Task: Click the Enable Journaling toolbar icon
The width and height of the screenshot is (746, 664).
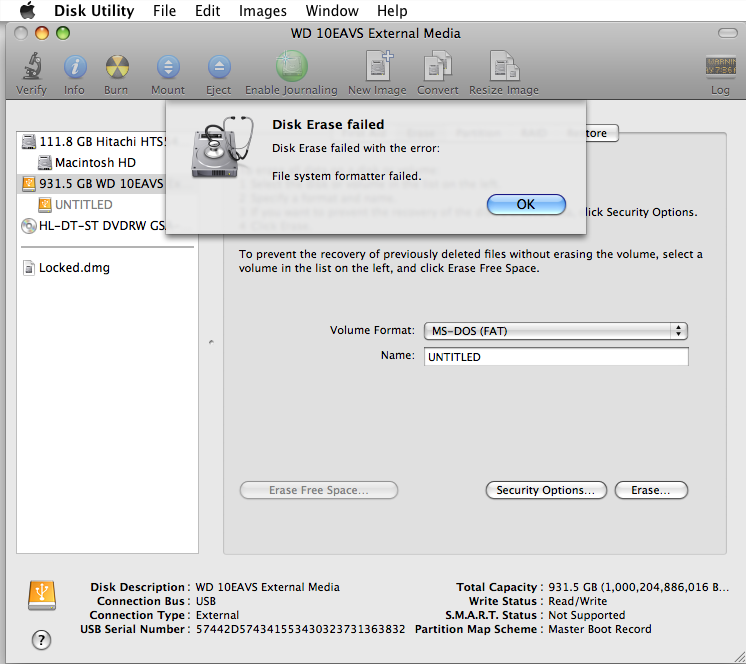Action: pos(291,66)
